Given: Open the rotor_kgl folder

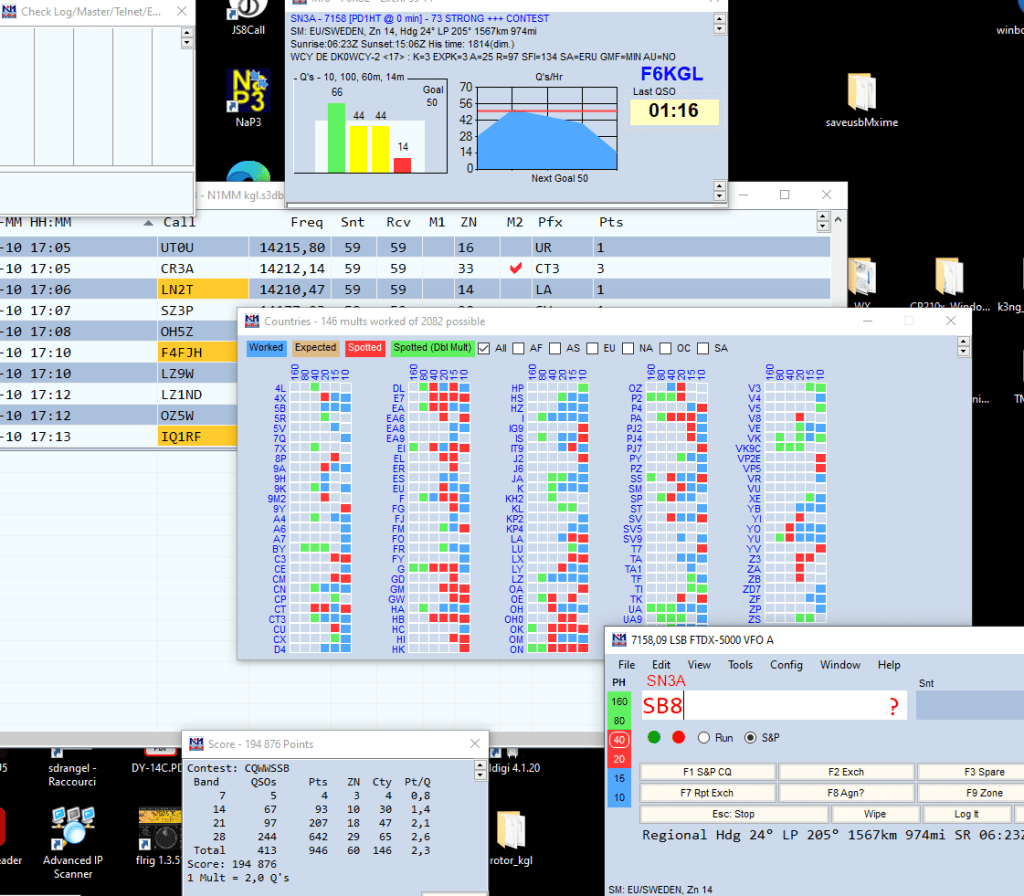Looking at the screenshot, I should coord(512,835).
